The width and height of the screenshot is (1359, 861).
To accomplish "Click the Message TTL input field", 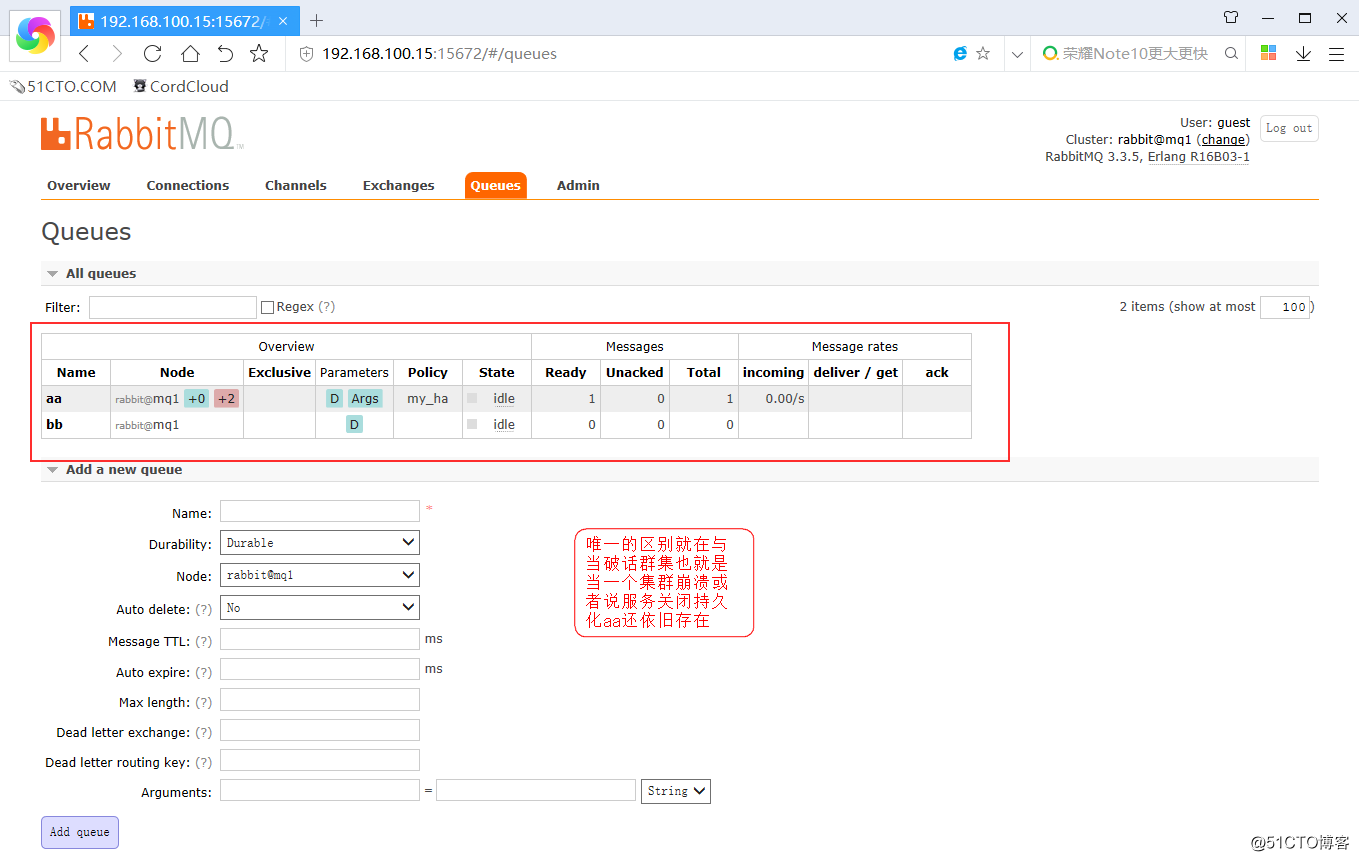I will [x=320, y=639].
